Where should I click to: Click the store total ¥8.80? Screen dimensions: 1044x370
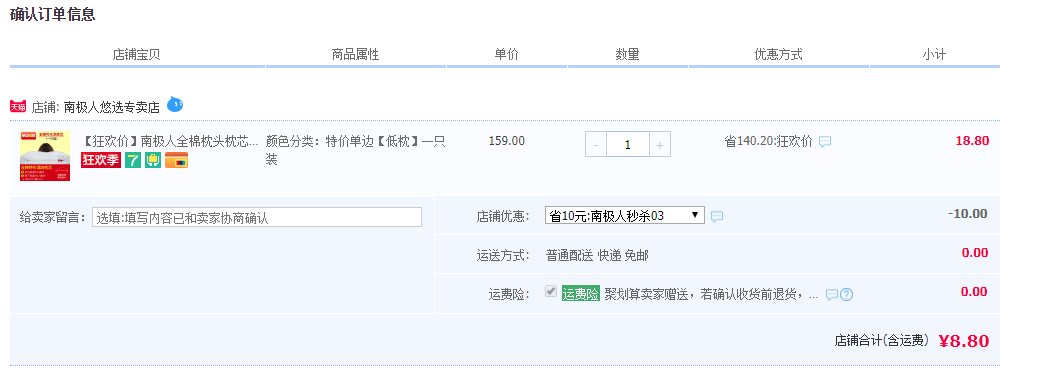click(964, 341)
